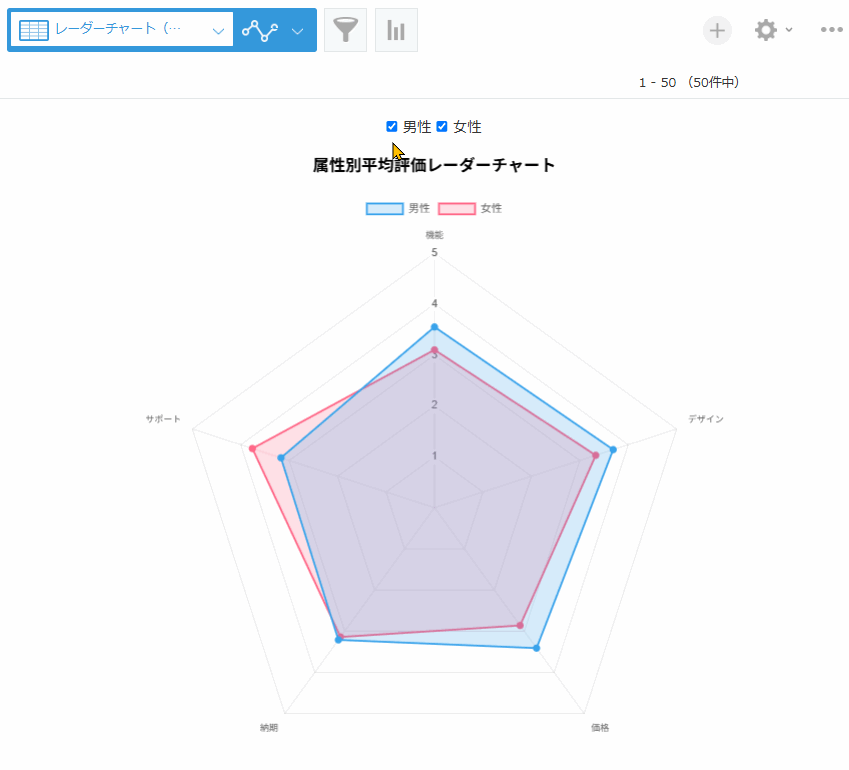Select the blue 価格 data point

point(537,648)
